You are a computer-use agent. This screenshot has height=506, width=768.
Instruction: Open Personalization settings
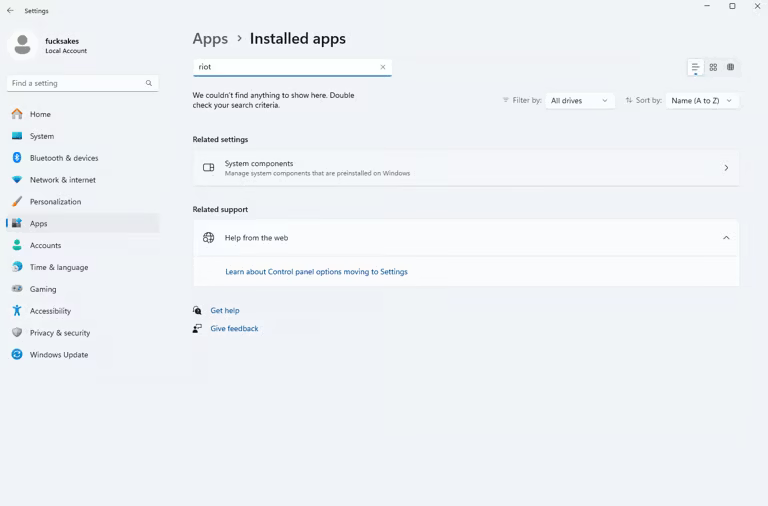click(55, 201)
